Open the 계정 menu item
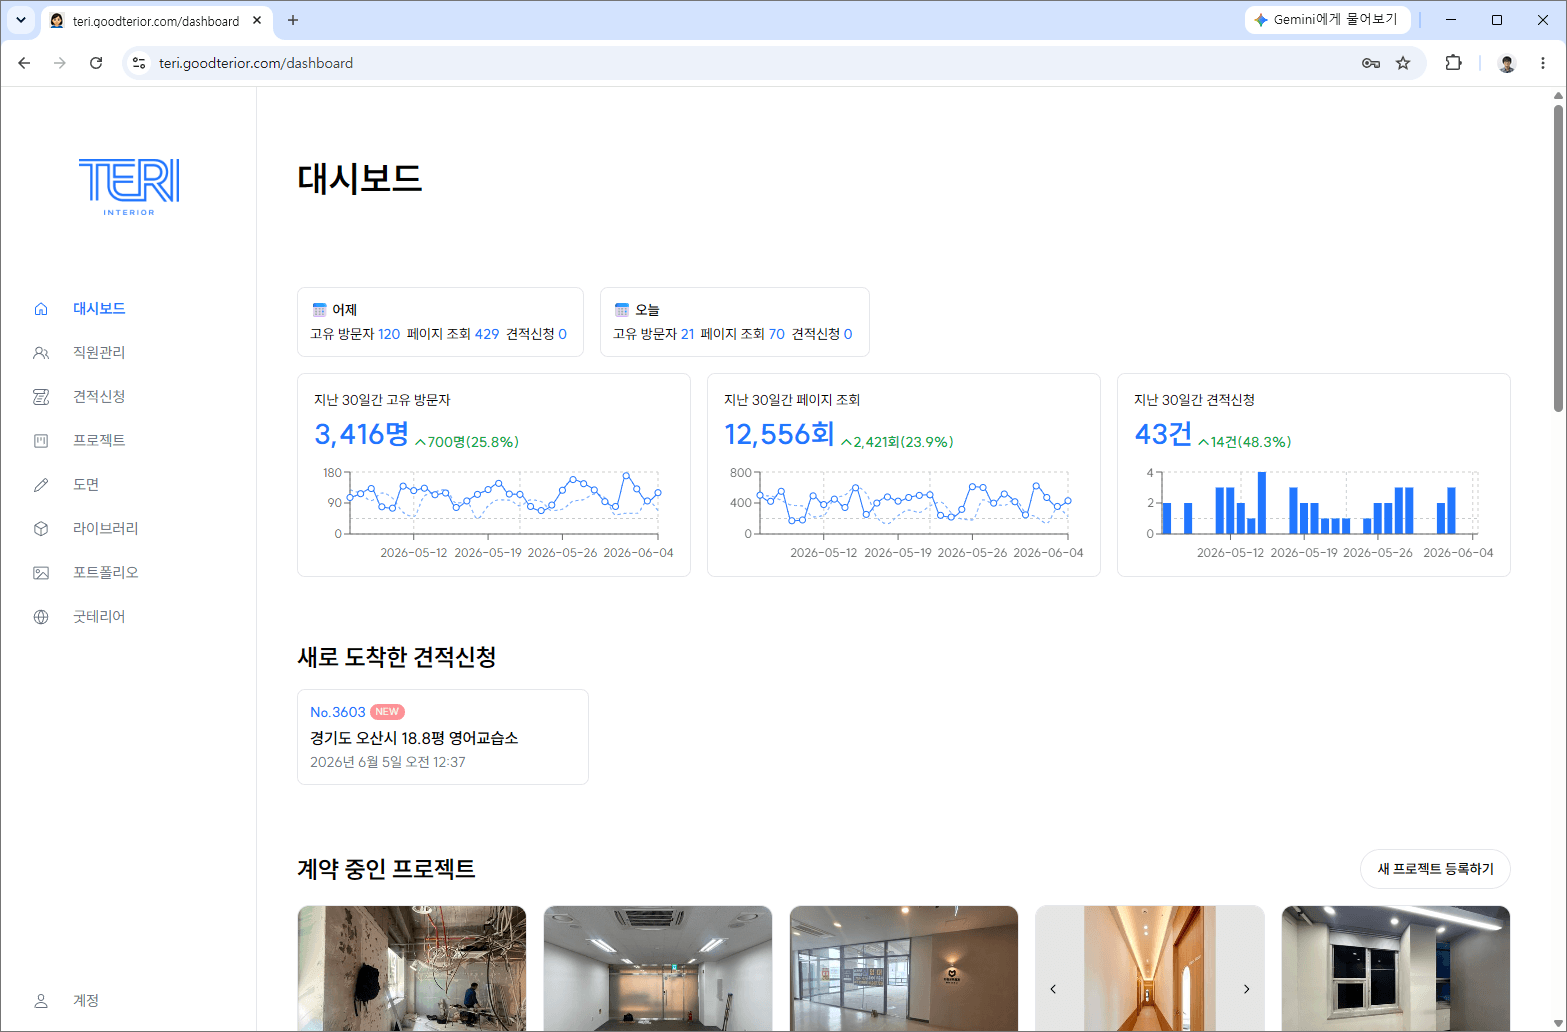 coord(86,1001)
